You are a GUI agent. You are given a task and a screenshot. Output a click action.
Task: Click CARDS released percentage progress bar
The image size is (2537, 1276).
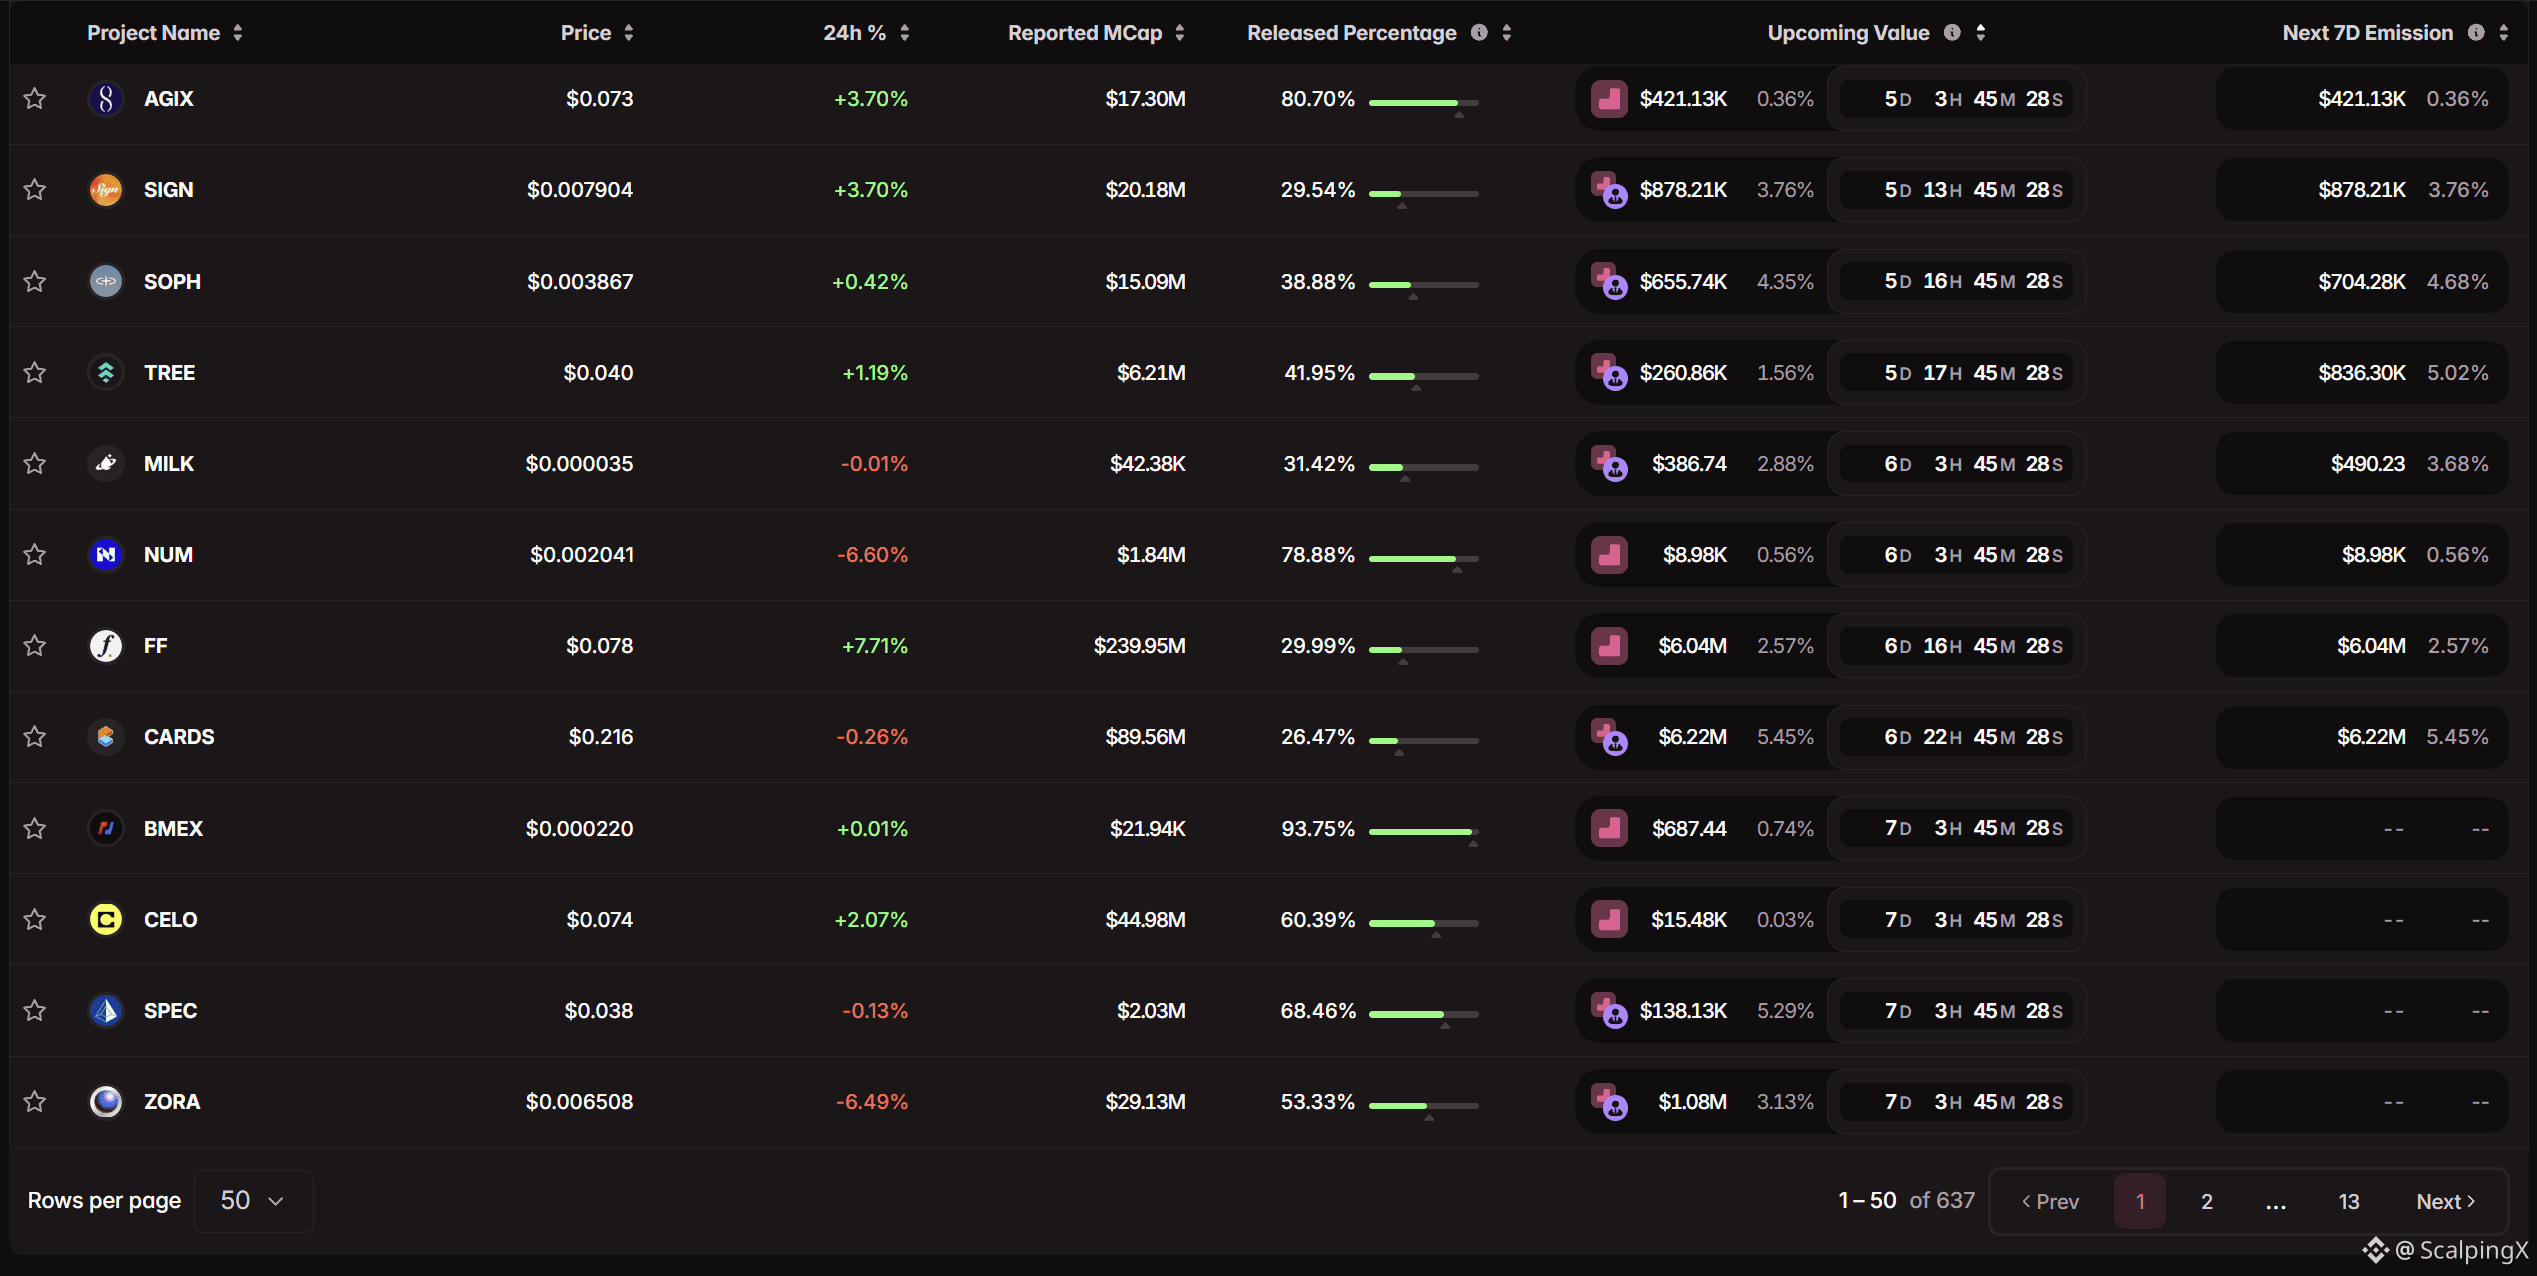[1424, 741]
